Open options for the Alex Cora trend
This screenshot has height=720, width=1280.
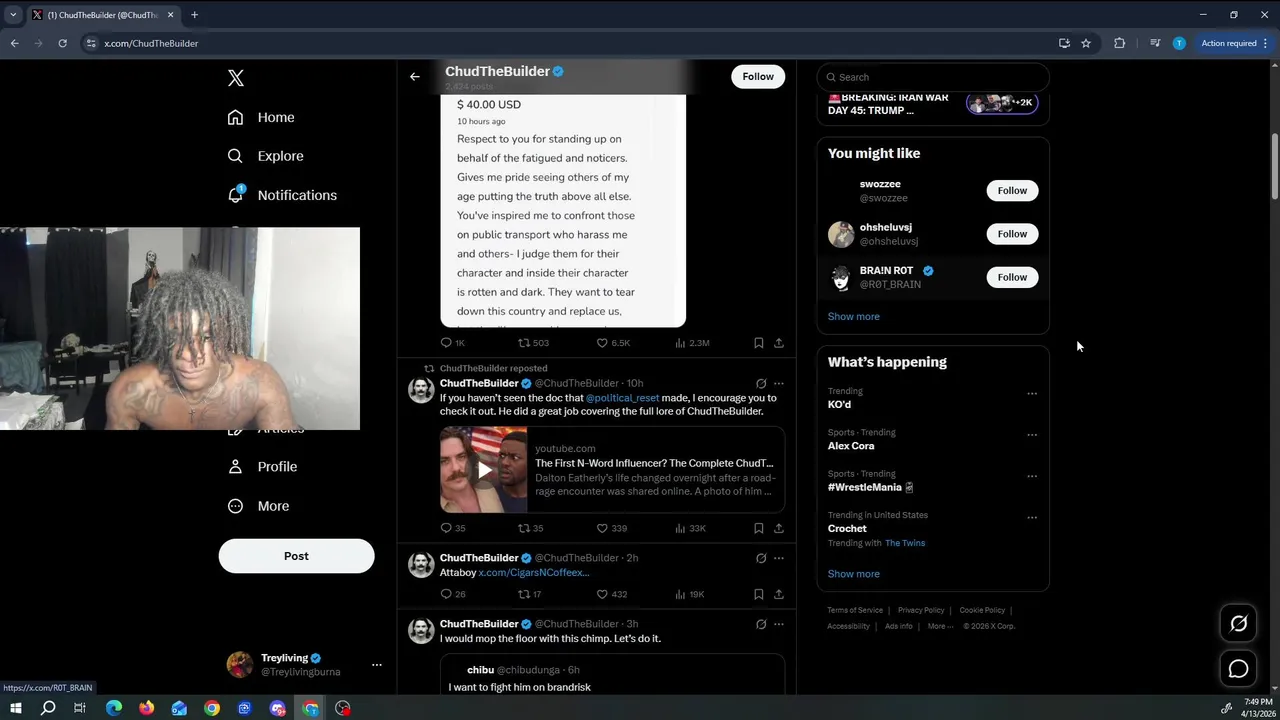[1032, 435]
